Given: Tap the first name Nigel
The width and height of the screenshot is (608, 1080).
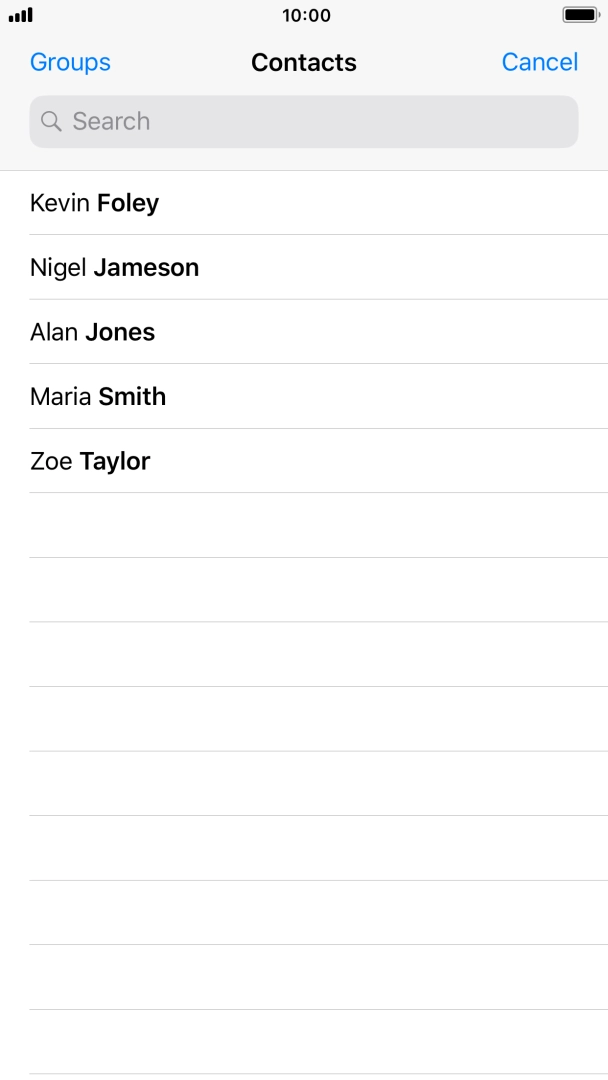Looking at the screenshot, I should 59,267.
